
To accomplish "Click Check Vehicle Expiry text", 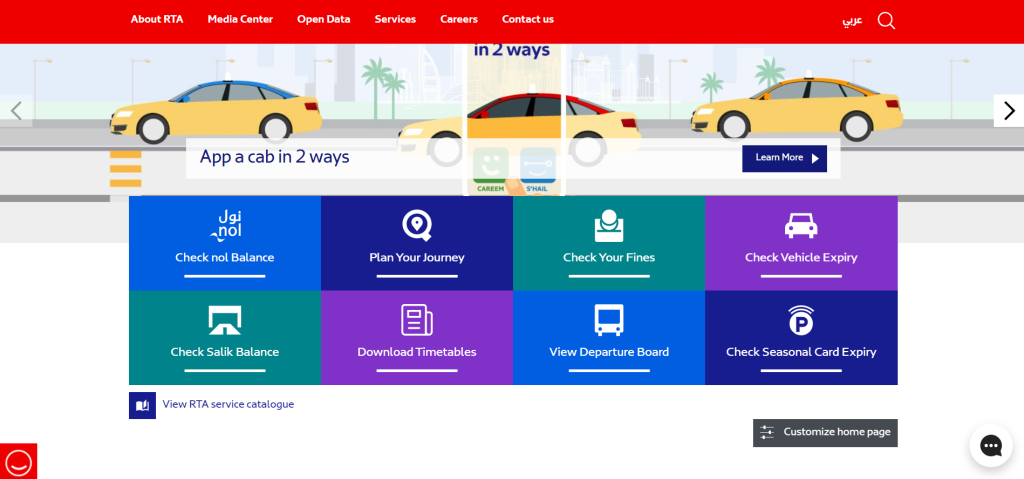I will 801,257.
